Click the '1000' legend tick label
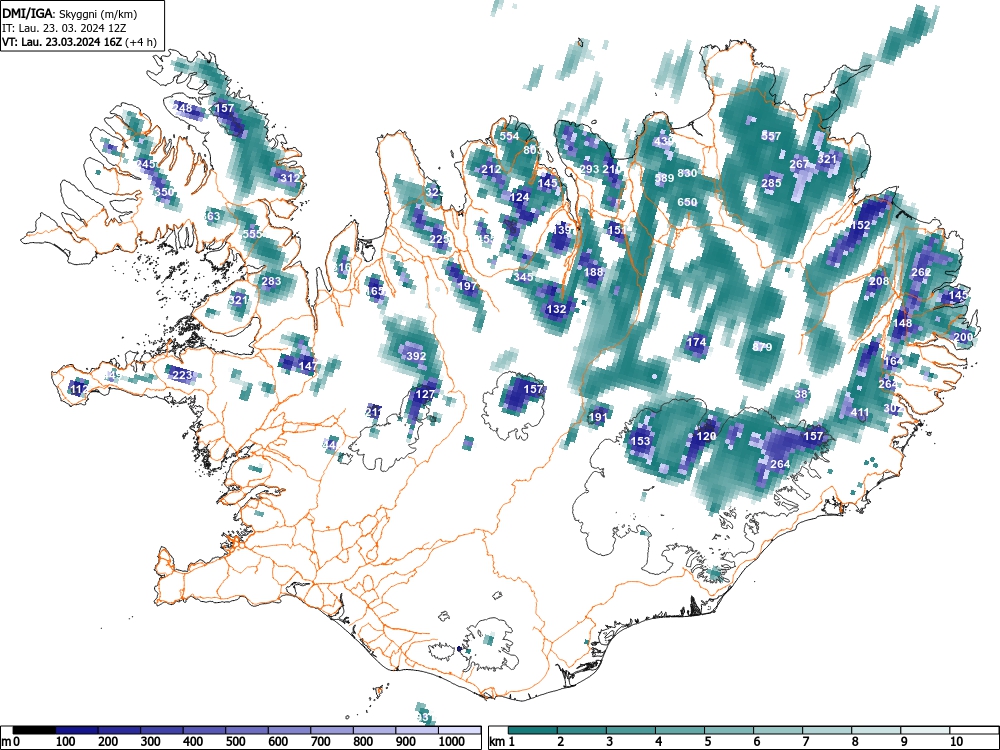The height and width of the screenshot is (750, 1000). pyautogui.click(x=452, y=742)
